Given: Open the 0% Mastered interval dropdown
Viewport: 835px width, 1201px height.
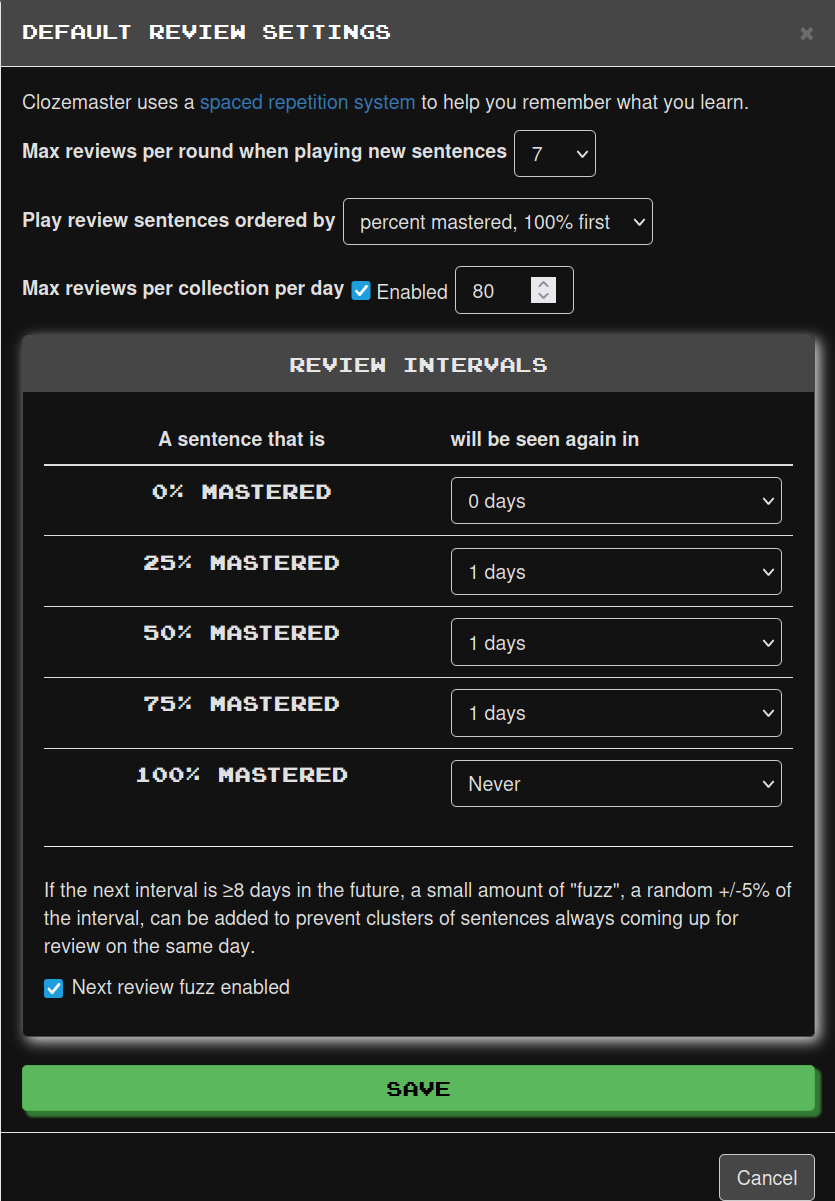Looking at the screenshot, I should 615,501.
